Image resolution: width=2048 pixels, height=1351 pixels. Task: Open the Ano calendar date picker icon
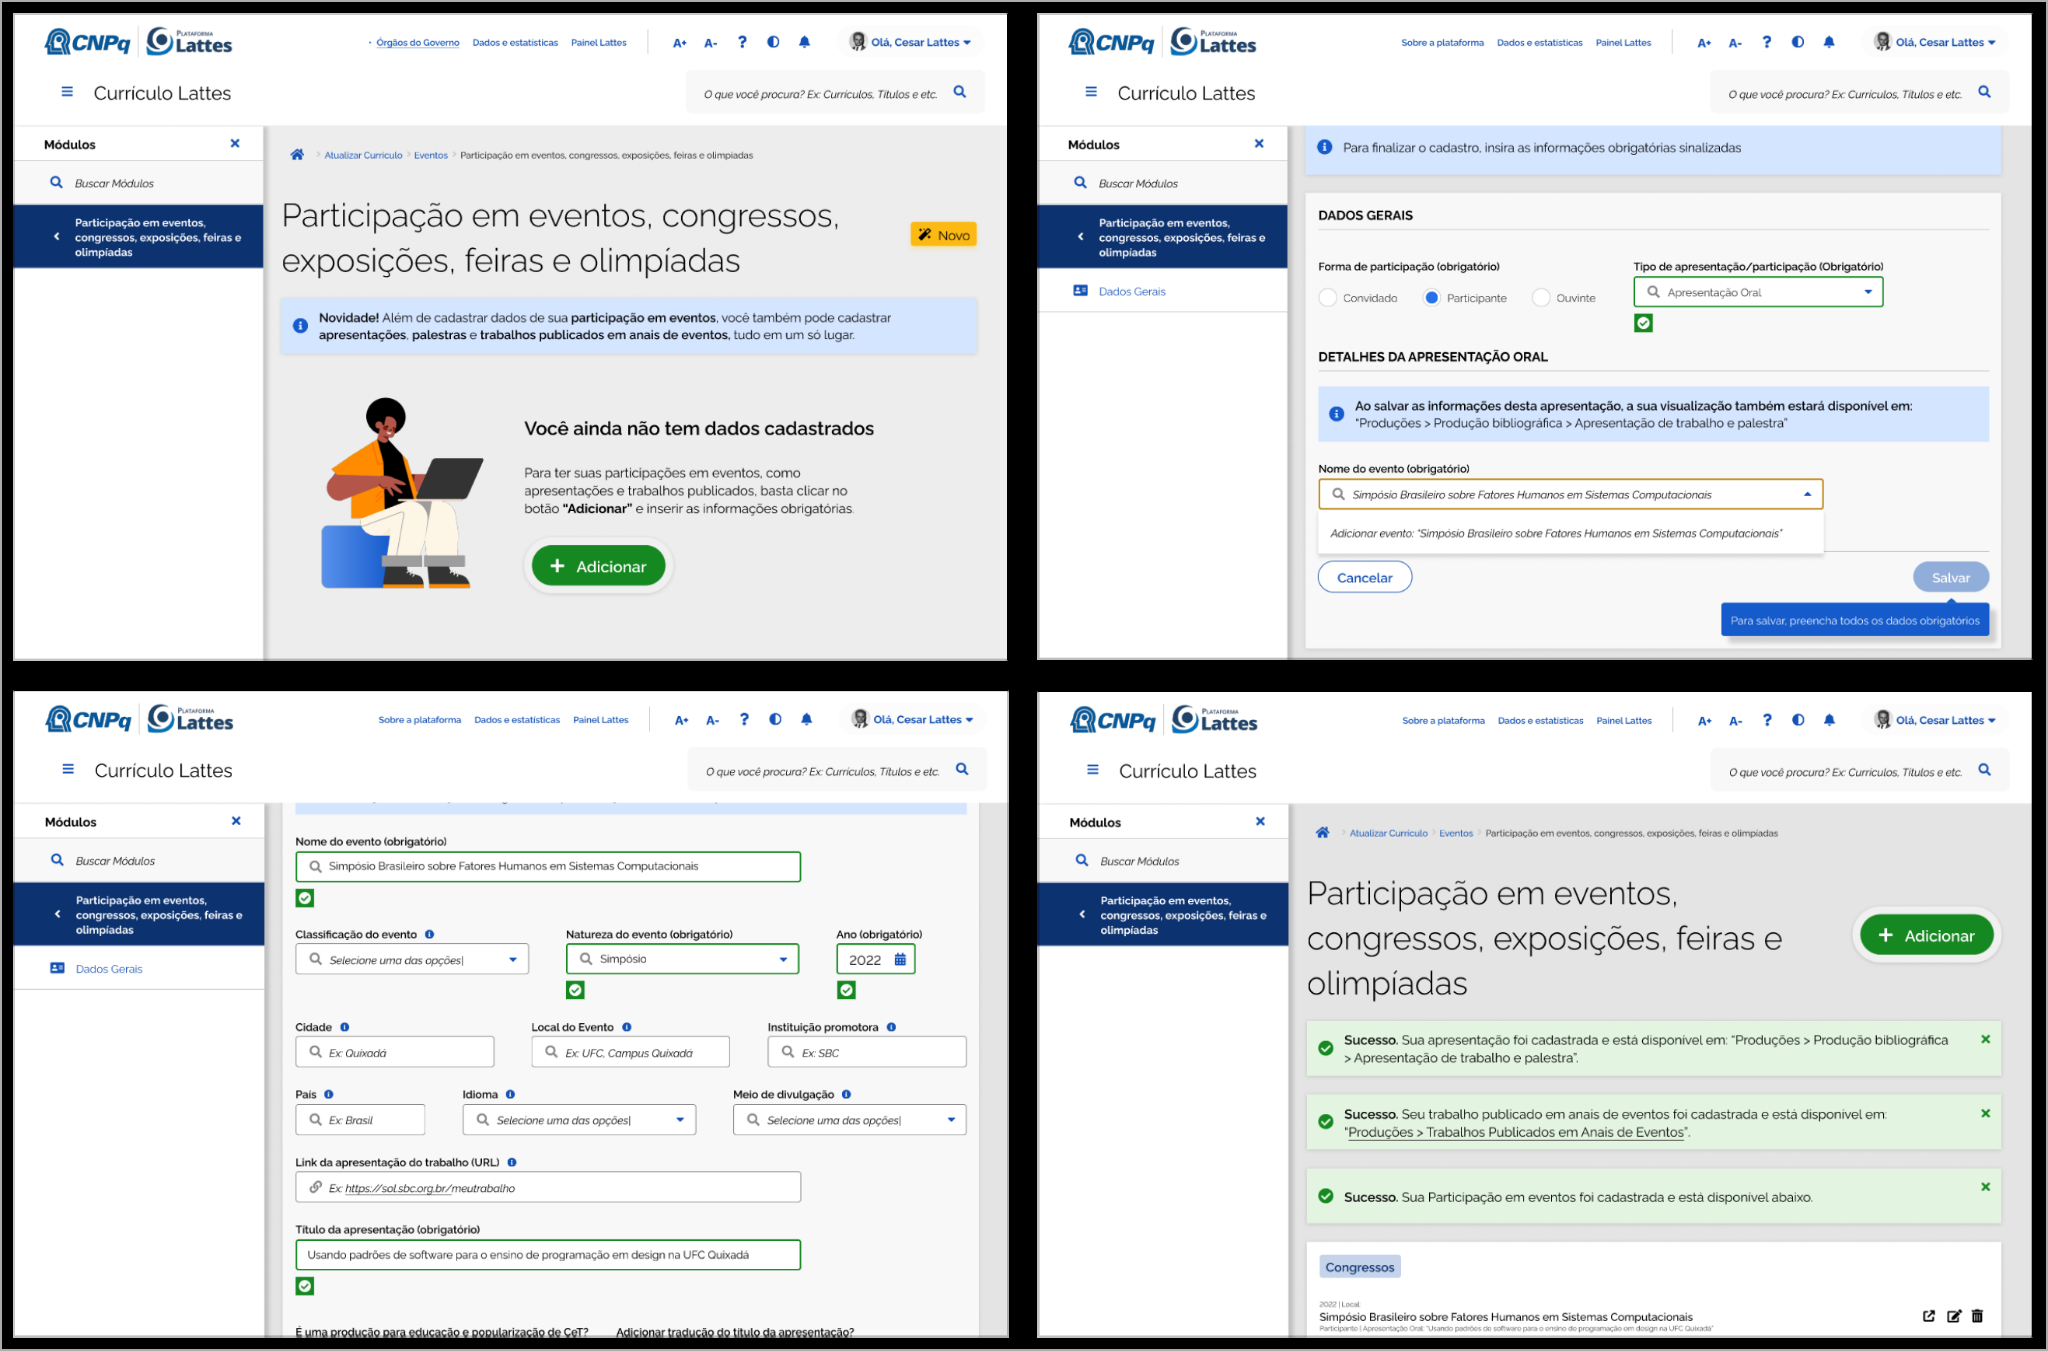(900, 959)
